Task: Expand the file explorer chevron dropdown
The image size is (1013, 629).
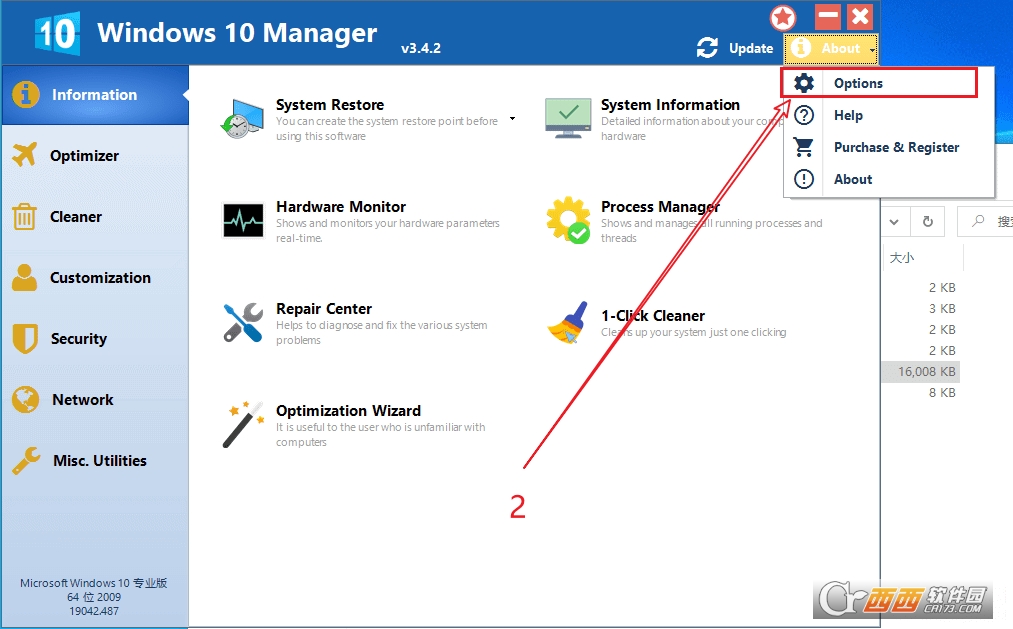Action: [894, 222]
